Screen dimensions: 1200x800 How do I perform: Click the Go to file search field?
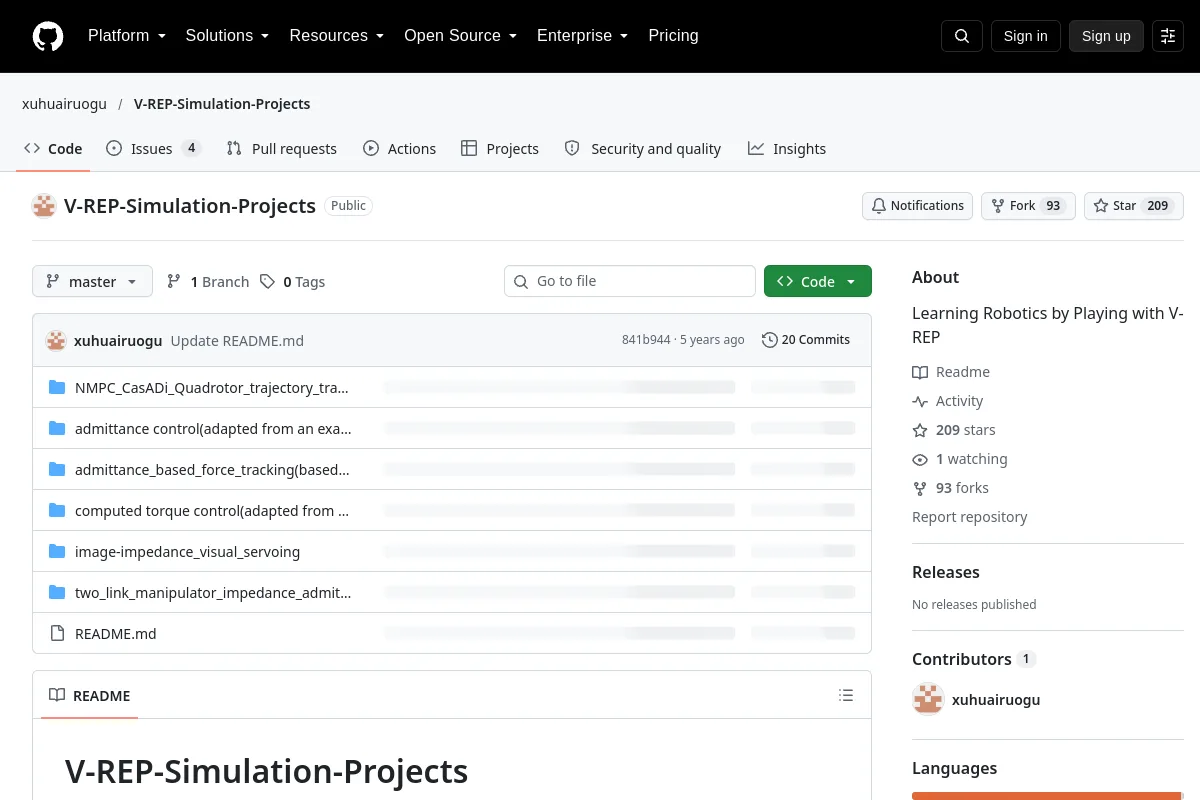pyautogui.click(x=630, y=282)
